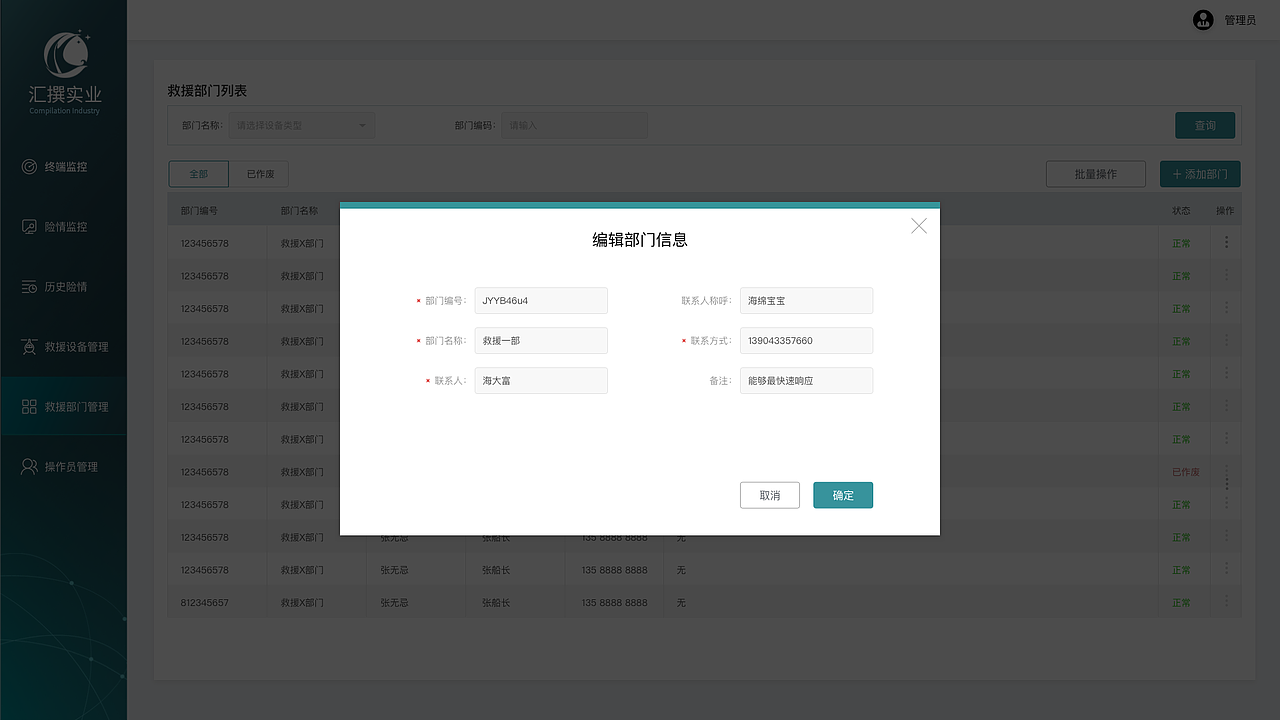The height and width of the screenshot is (720, 1280).
Task: Cancel the dialog via 取消
Action: click(769, 495)
